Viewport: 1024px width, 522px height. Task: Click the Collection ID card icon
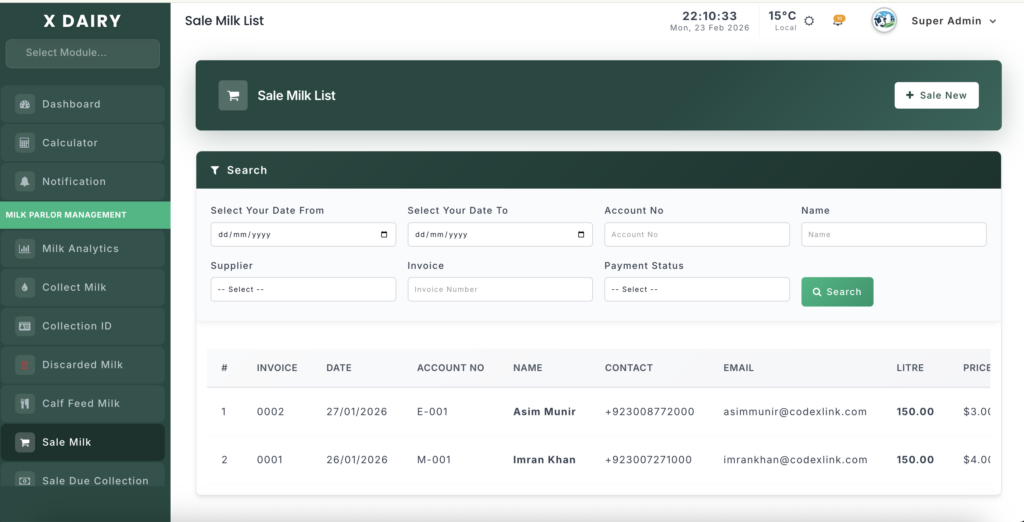coord(25,326)
